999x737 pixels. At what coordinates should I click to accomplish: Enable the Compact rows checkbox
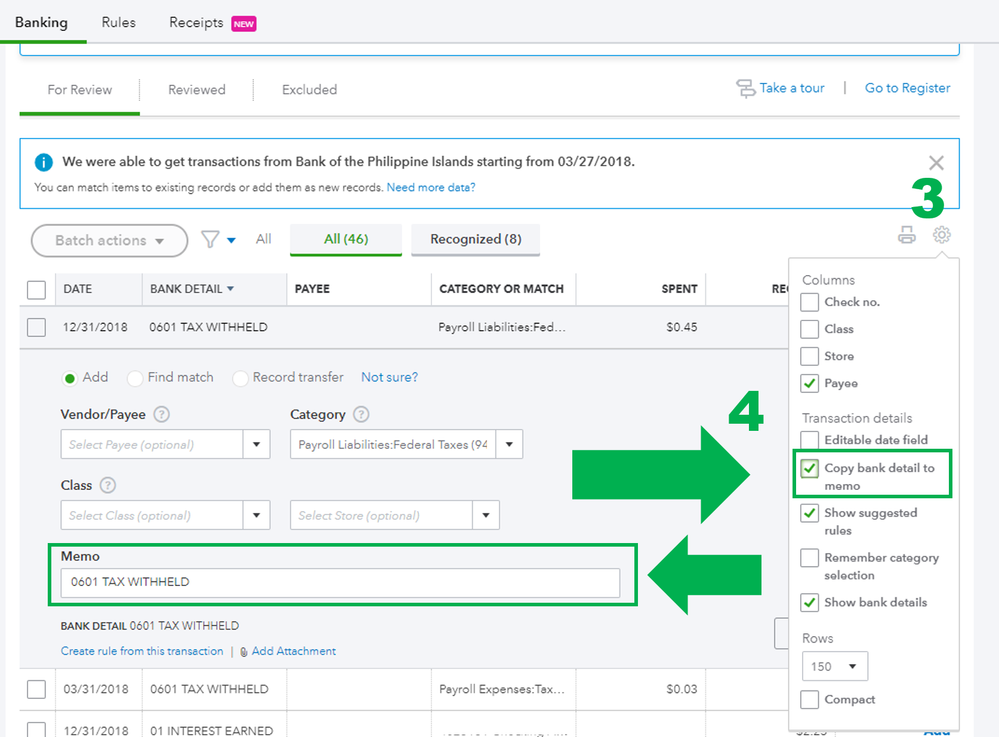tap(809, 699)
